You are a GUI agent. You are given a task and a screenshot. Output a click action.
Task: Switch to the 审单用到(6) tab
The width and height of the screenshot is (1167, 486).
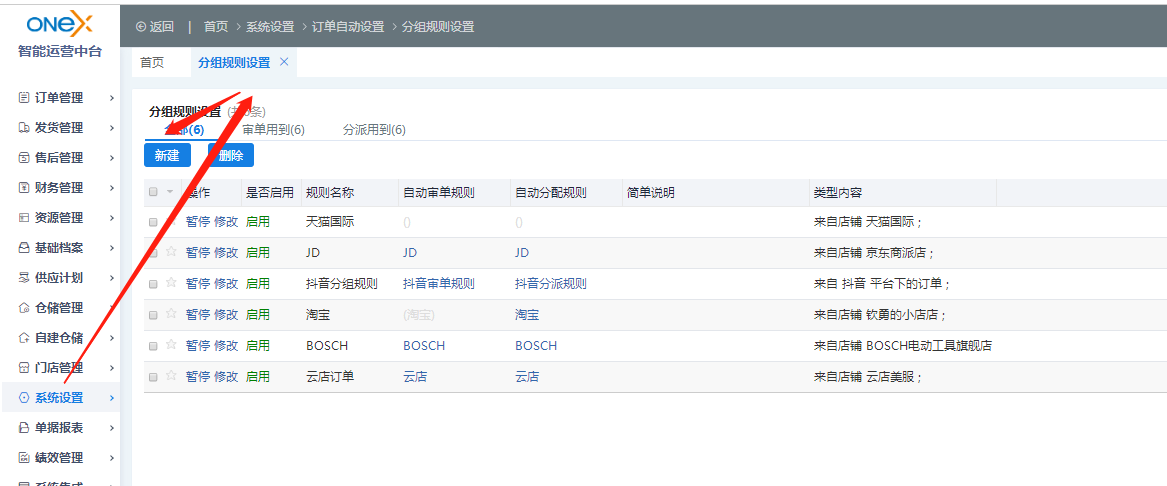[x=273, y=130]
